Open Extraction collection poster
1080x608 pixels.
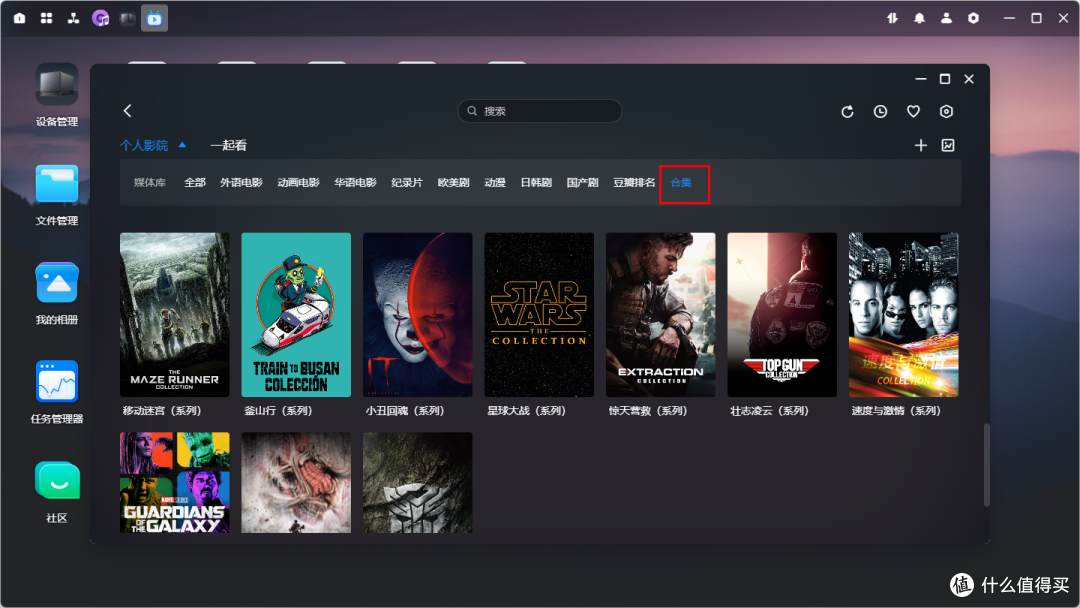(x=661, y=315)
